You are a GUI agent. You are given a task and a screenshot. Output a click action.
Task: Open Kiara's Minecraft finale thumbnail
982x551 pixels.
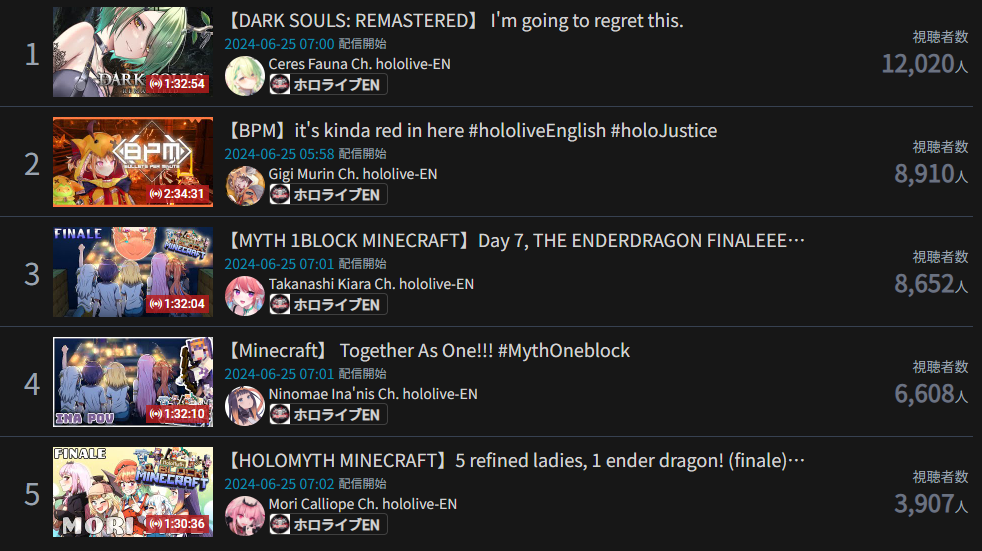[x=133, y=272]
